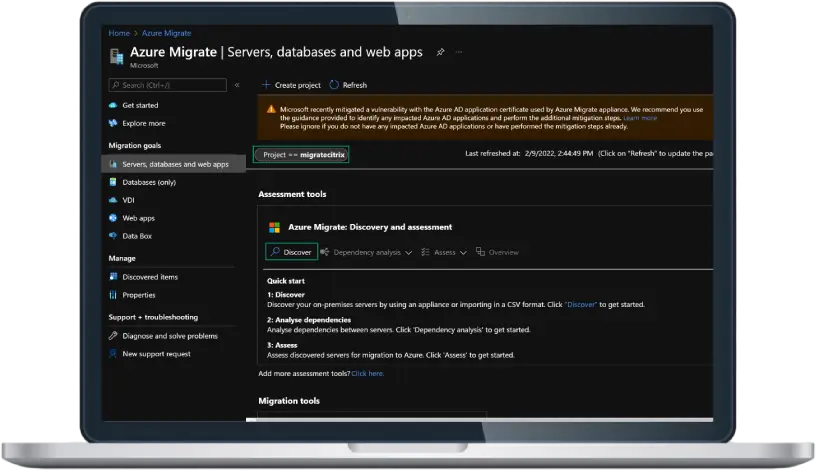
Task: Click the circular Refresh icon
Action: (334, 84)
